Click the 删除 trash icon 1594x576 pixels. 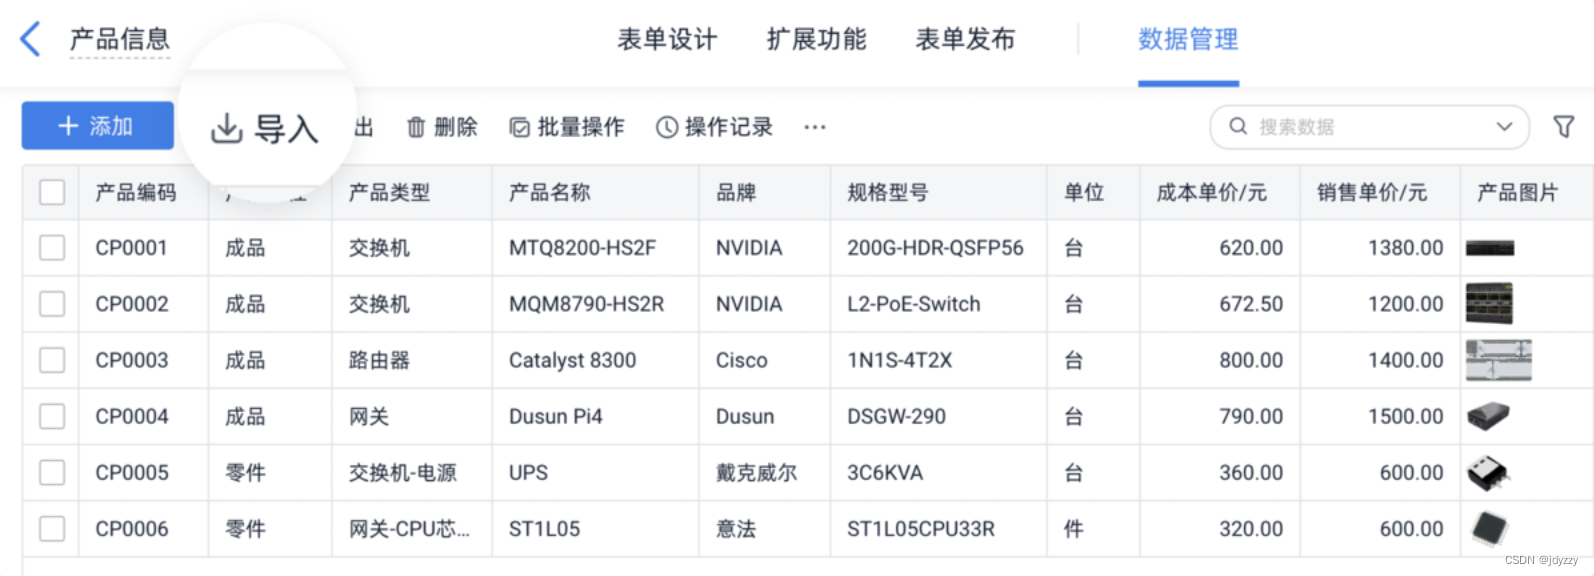pos(416,127)
